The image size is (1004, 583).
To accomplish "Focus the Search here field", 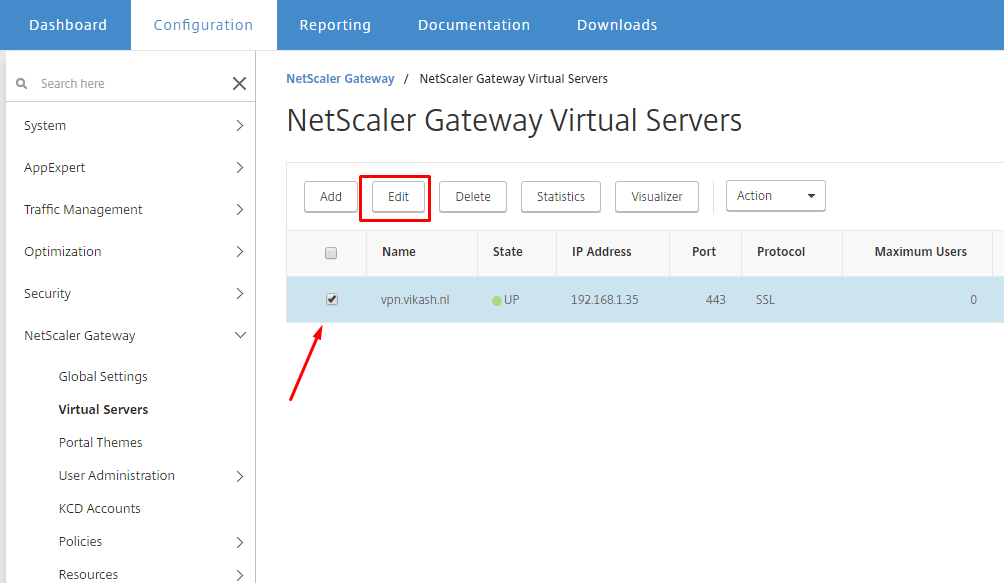I will pyautogui.click(x=131, y=84).
